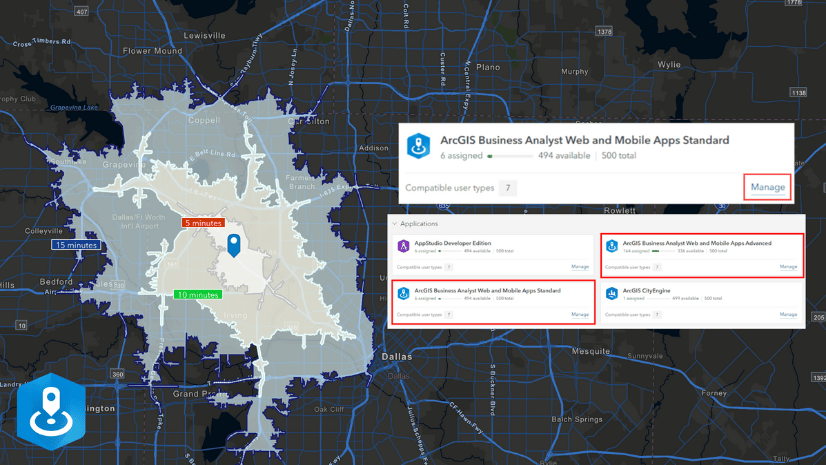Viewport: 826px width, 465px height.
Task: Click the 'AppStudio Developer Edition' title
Action: tap(453, 243)
